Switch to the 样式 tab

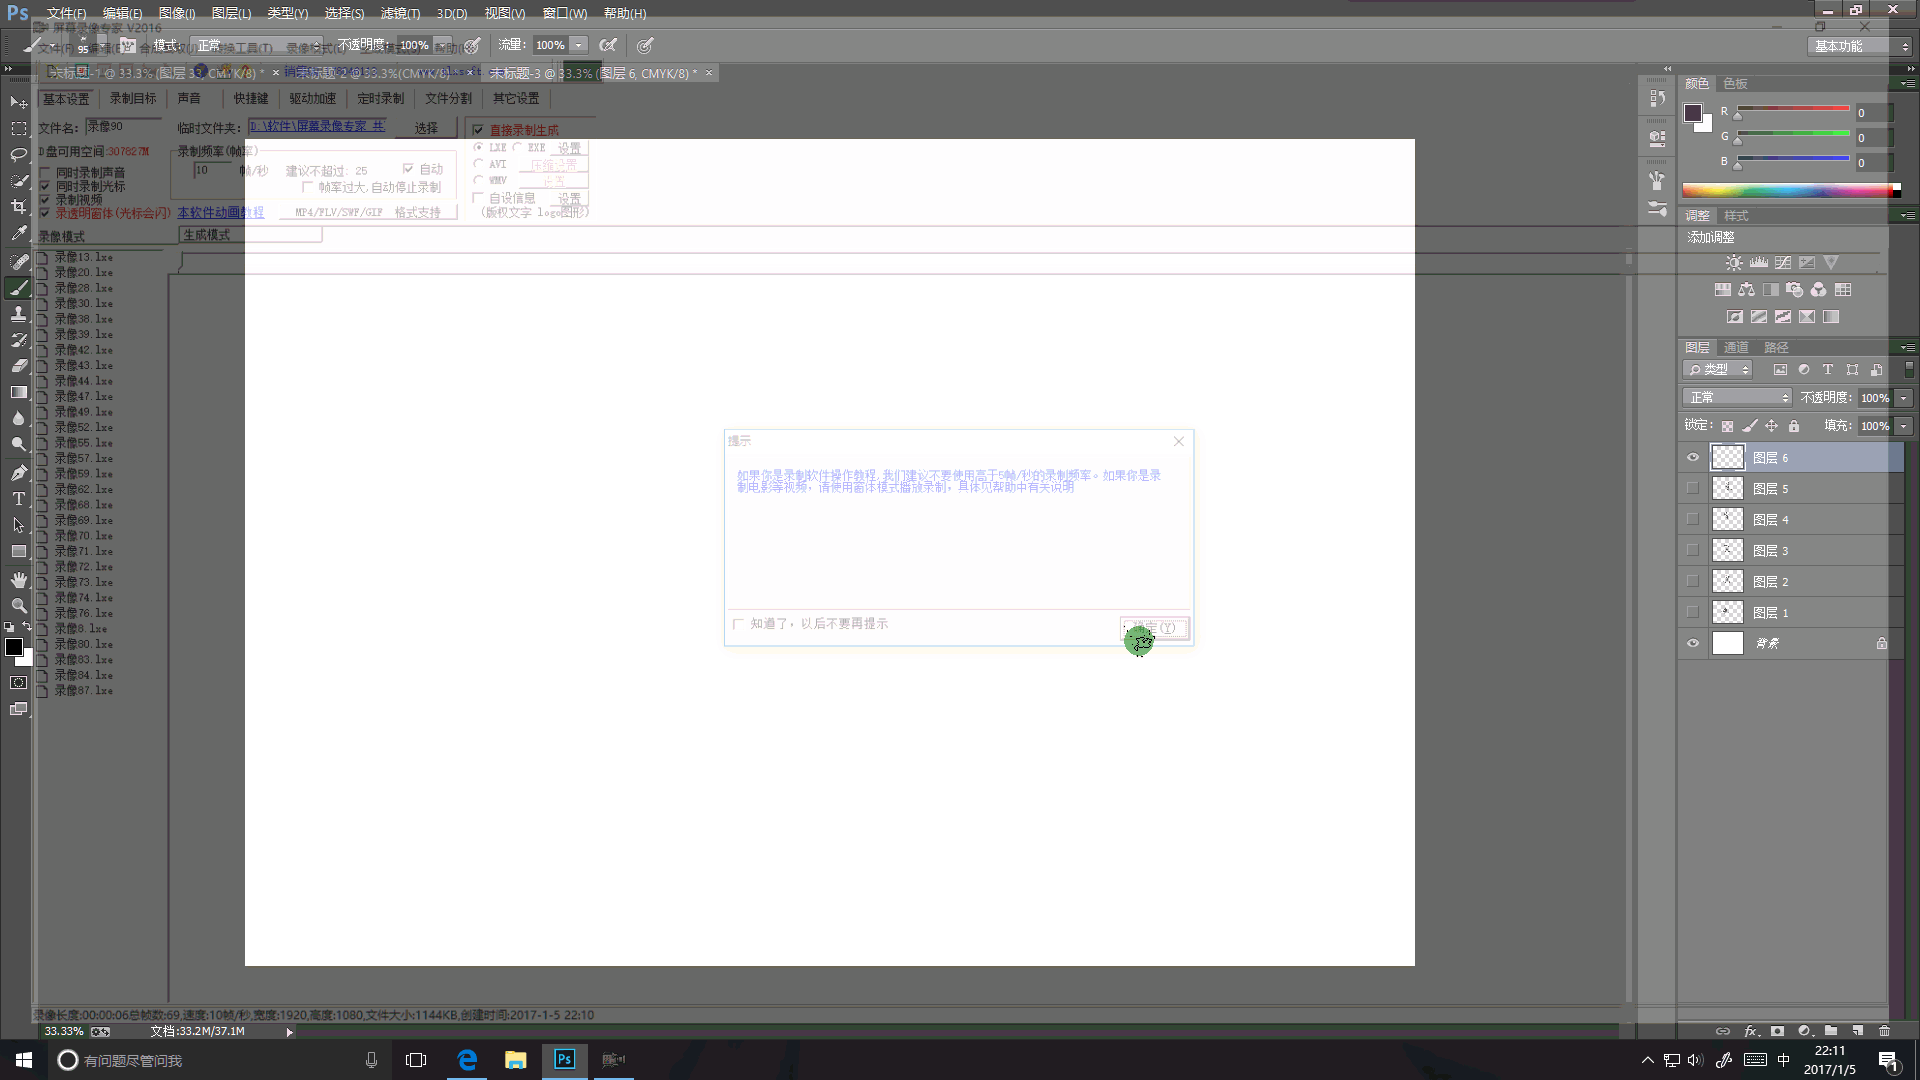coord(1736,216)
